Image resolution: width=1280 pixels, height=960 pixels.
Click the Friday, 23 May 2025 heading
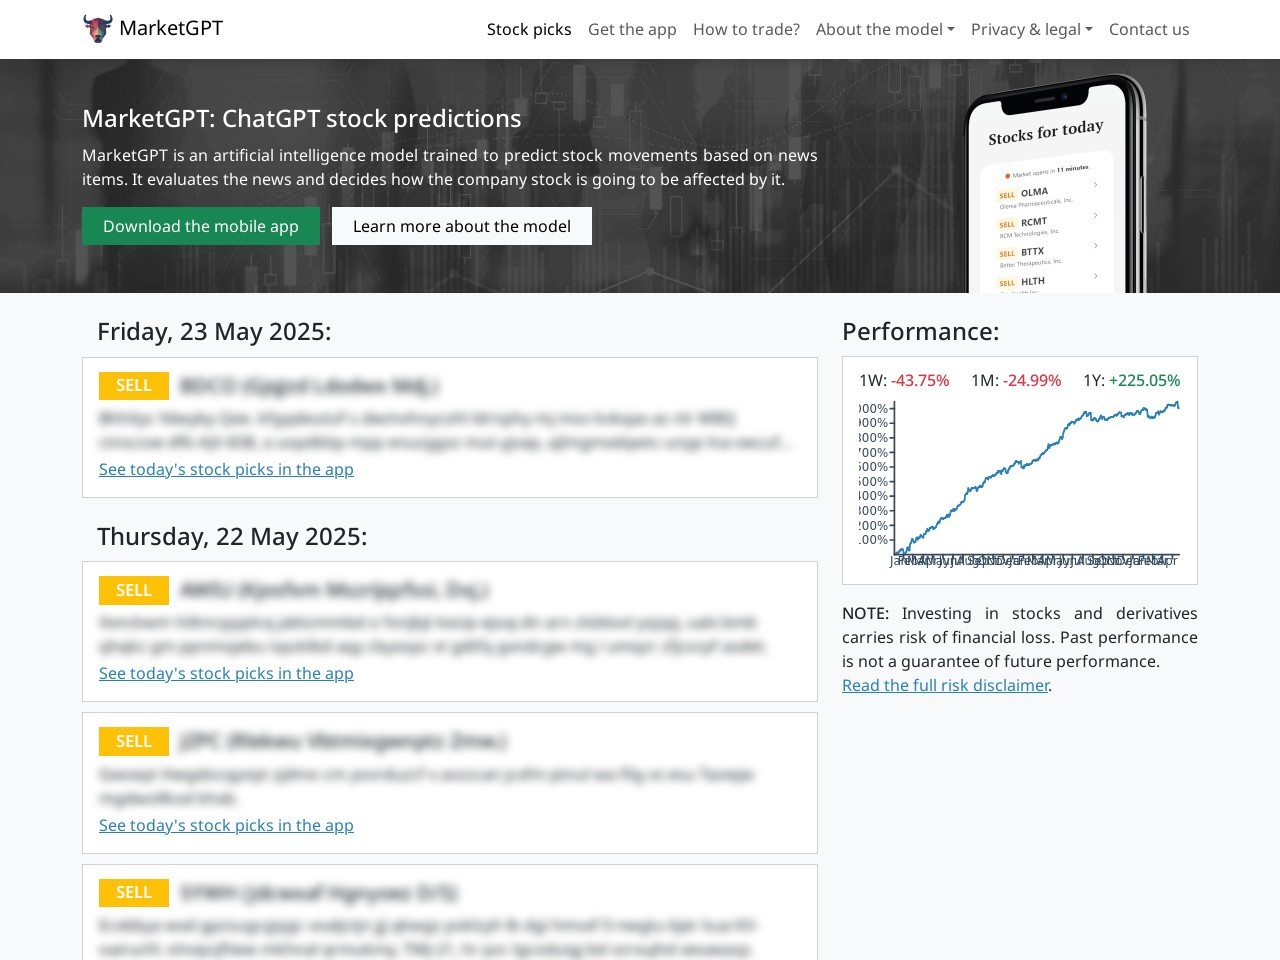[x=214, y=331]
